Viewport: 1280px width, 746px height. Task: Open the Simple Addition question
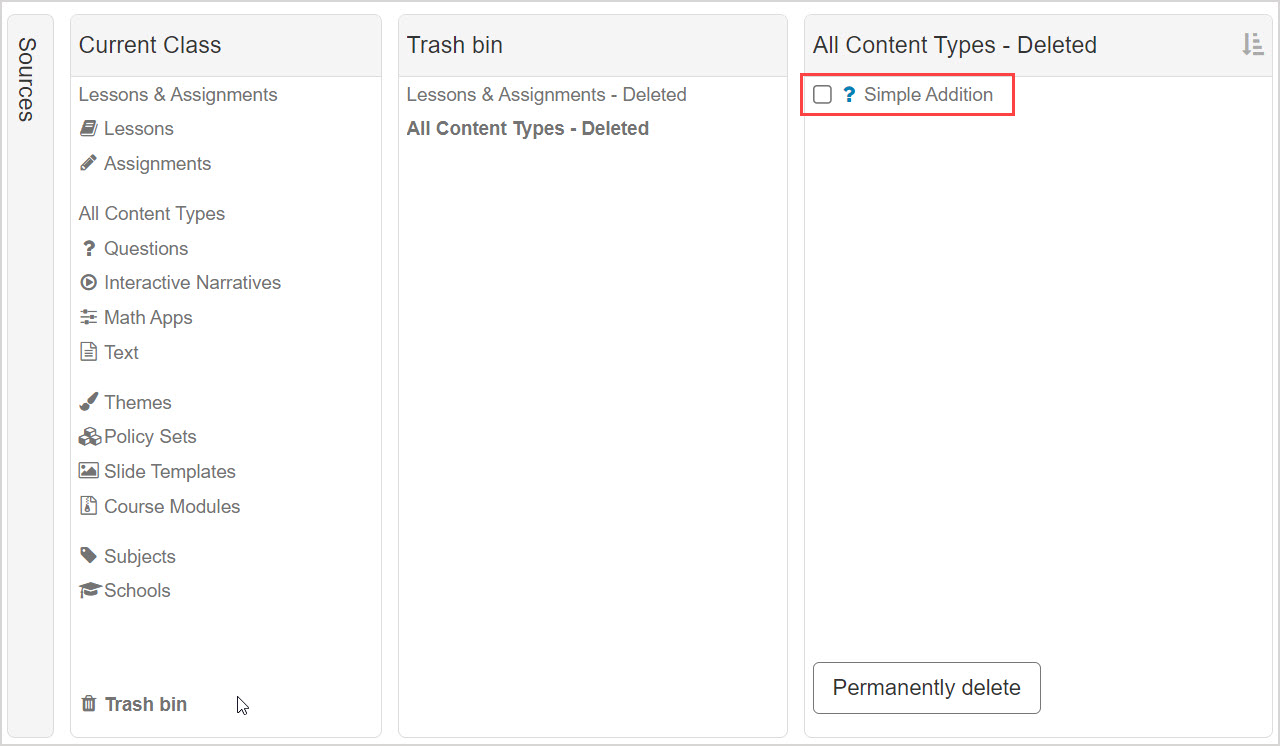pos(928,95)
